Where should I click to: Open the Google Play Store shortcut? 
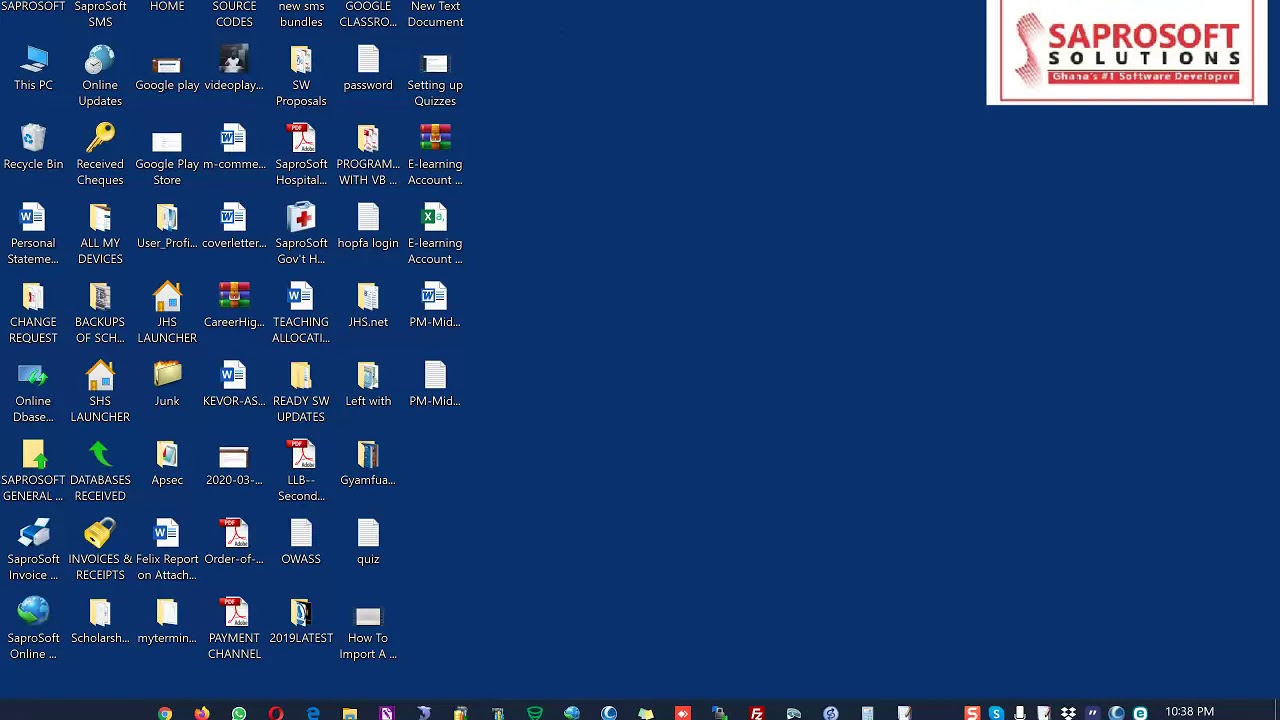coord(167,156)
